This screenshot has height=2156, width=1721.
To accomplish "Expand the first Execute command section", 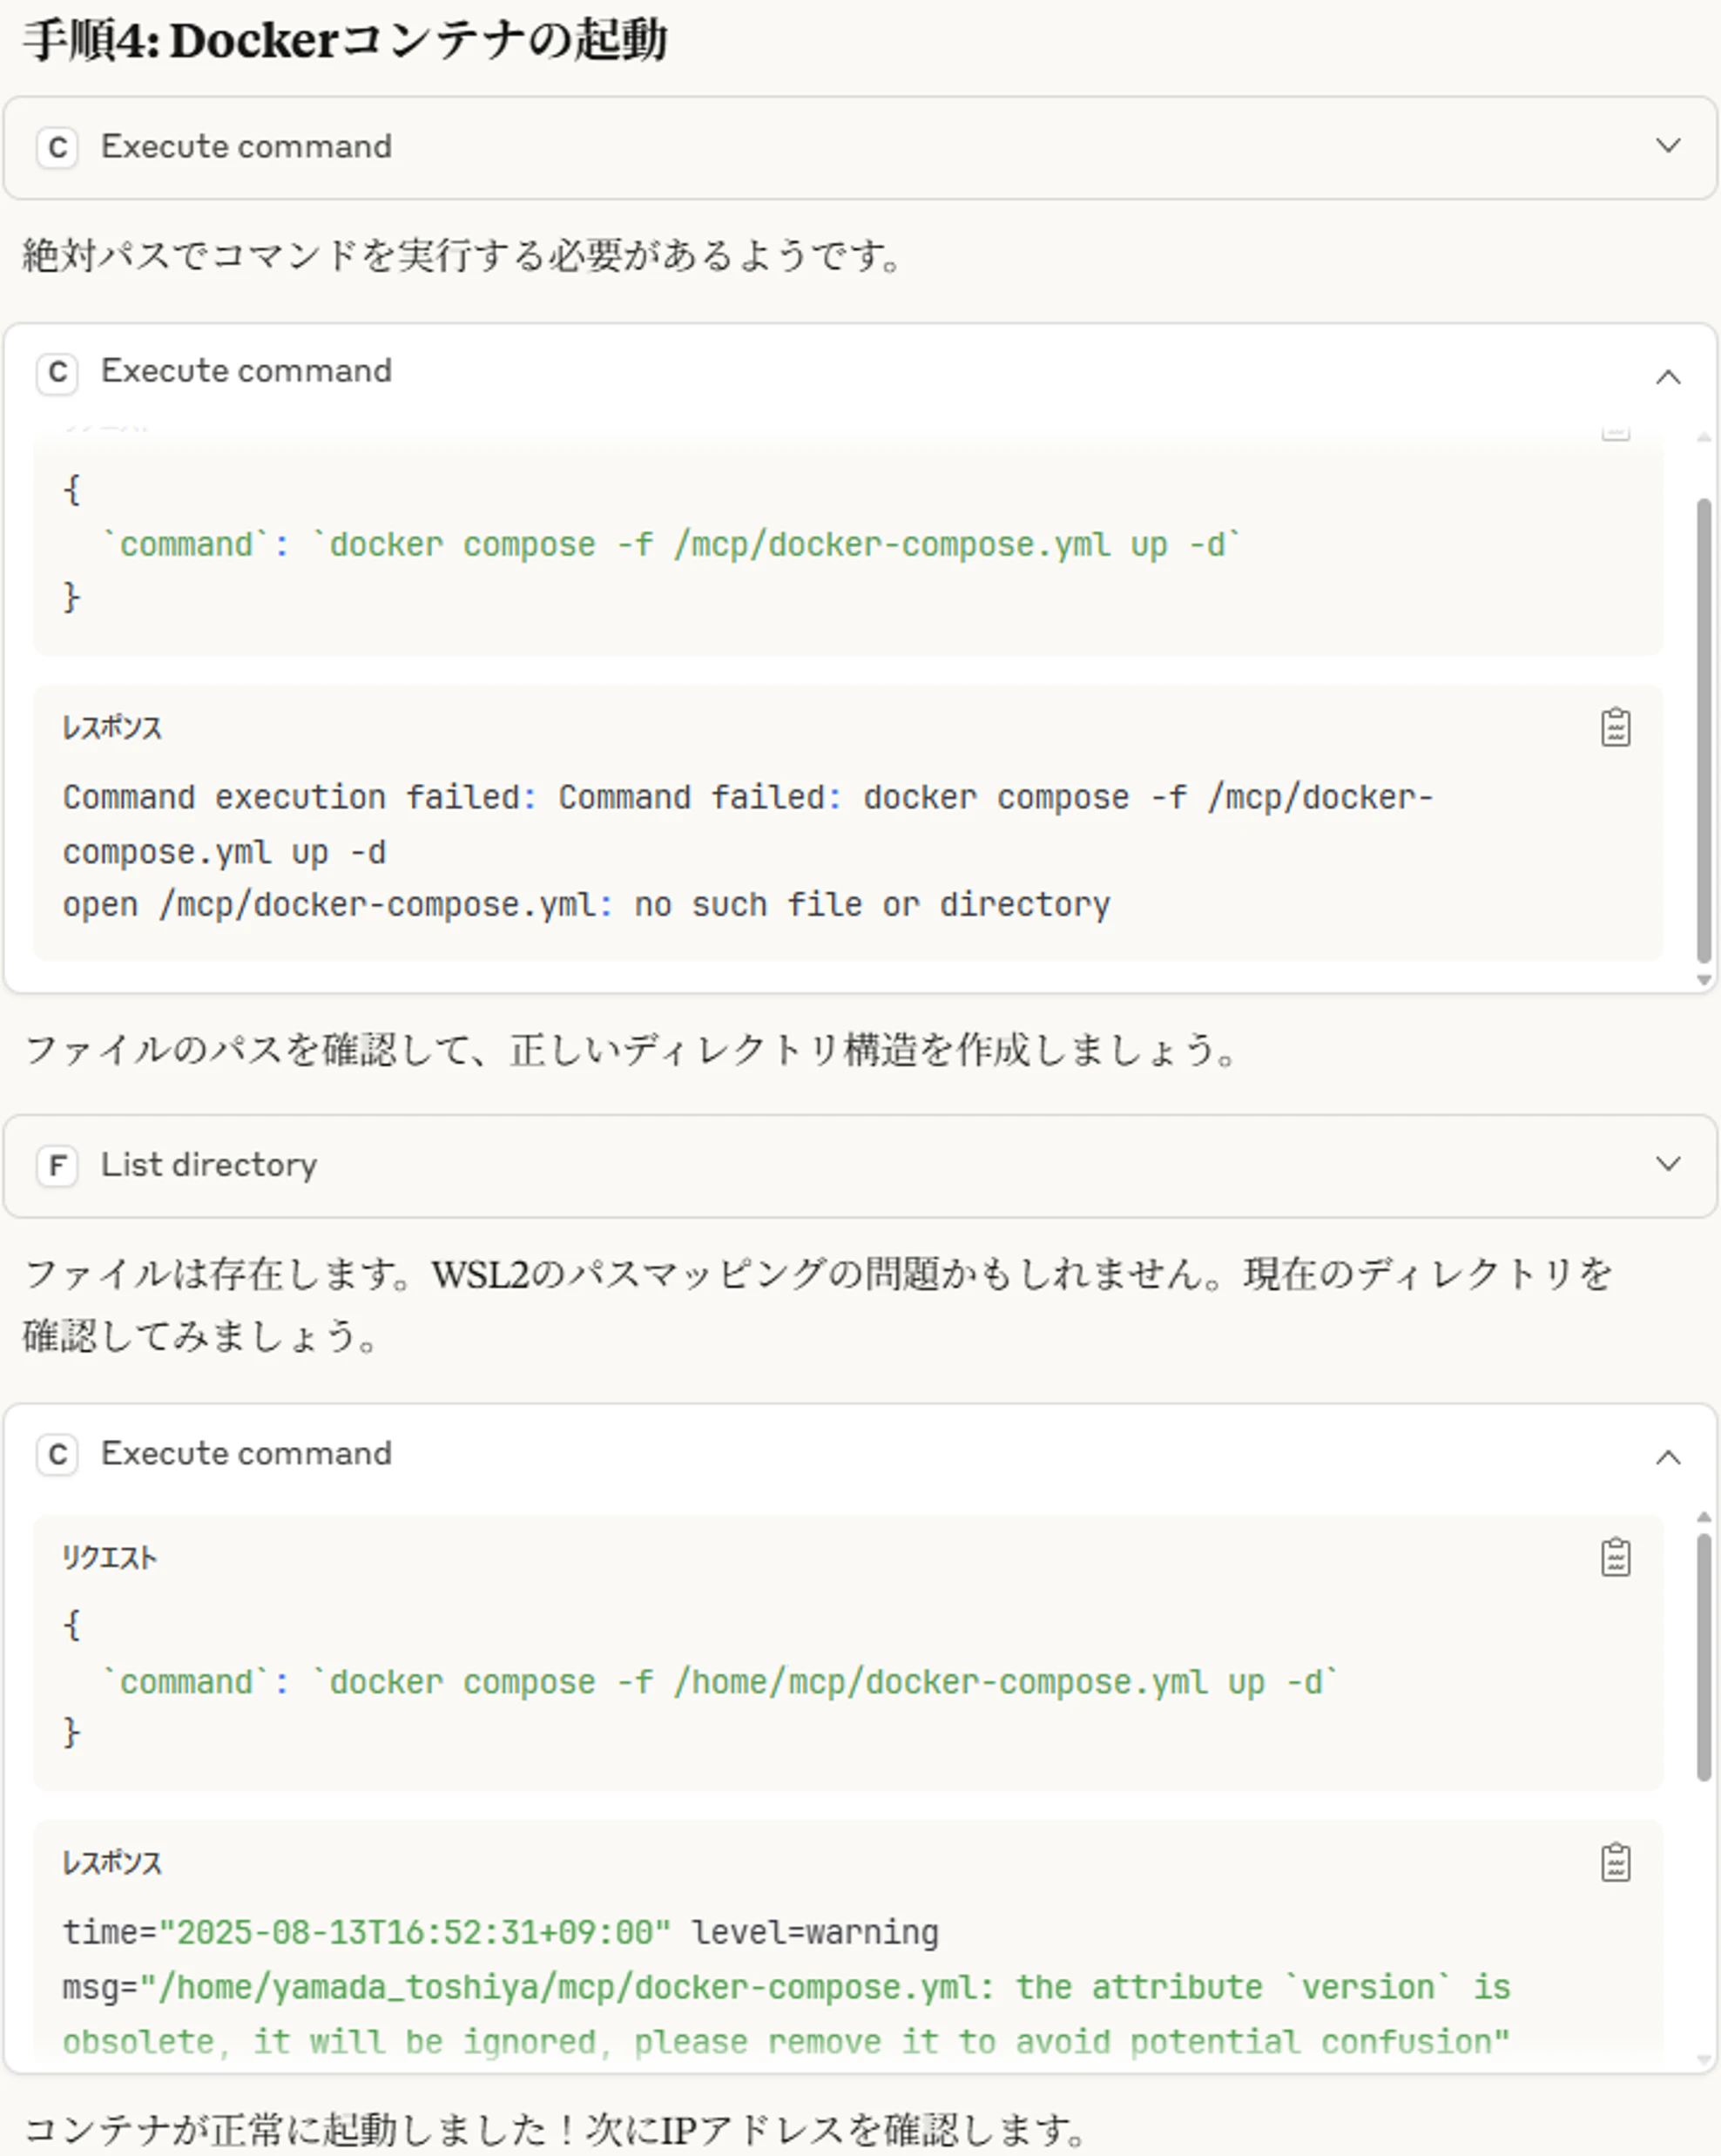I will (1668, 147).
